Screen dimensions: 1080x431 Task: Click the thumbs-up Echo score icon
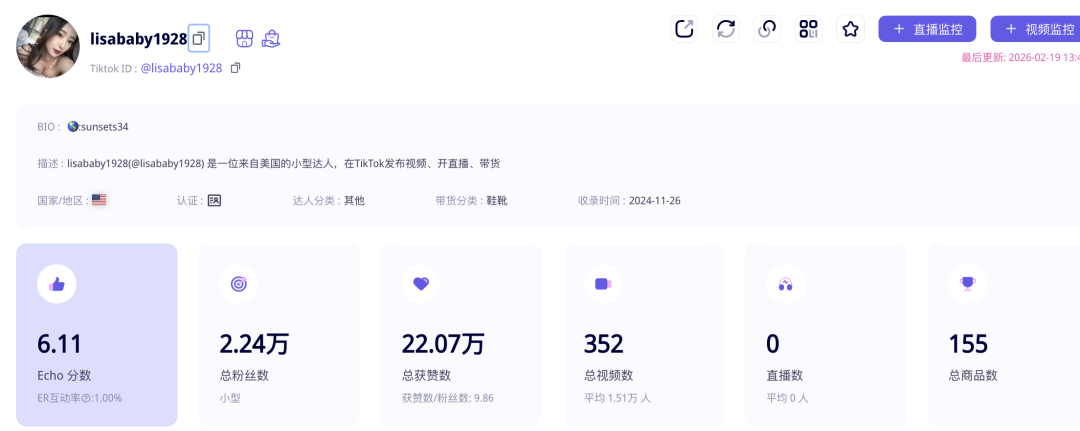click(56, 284)
